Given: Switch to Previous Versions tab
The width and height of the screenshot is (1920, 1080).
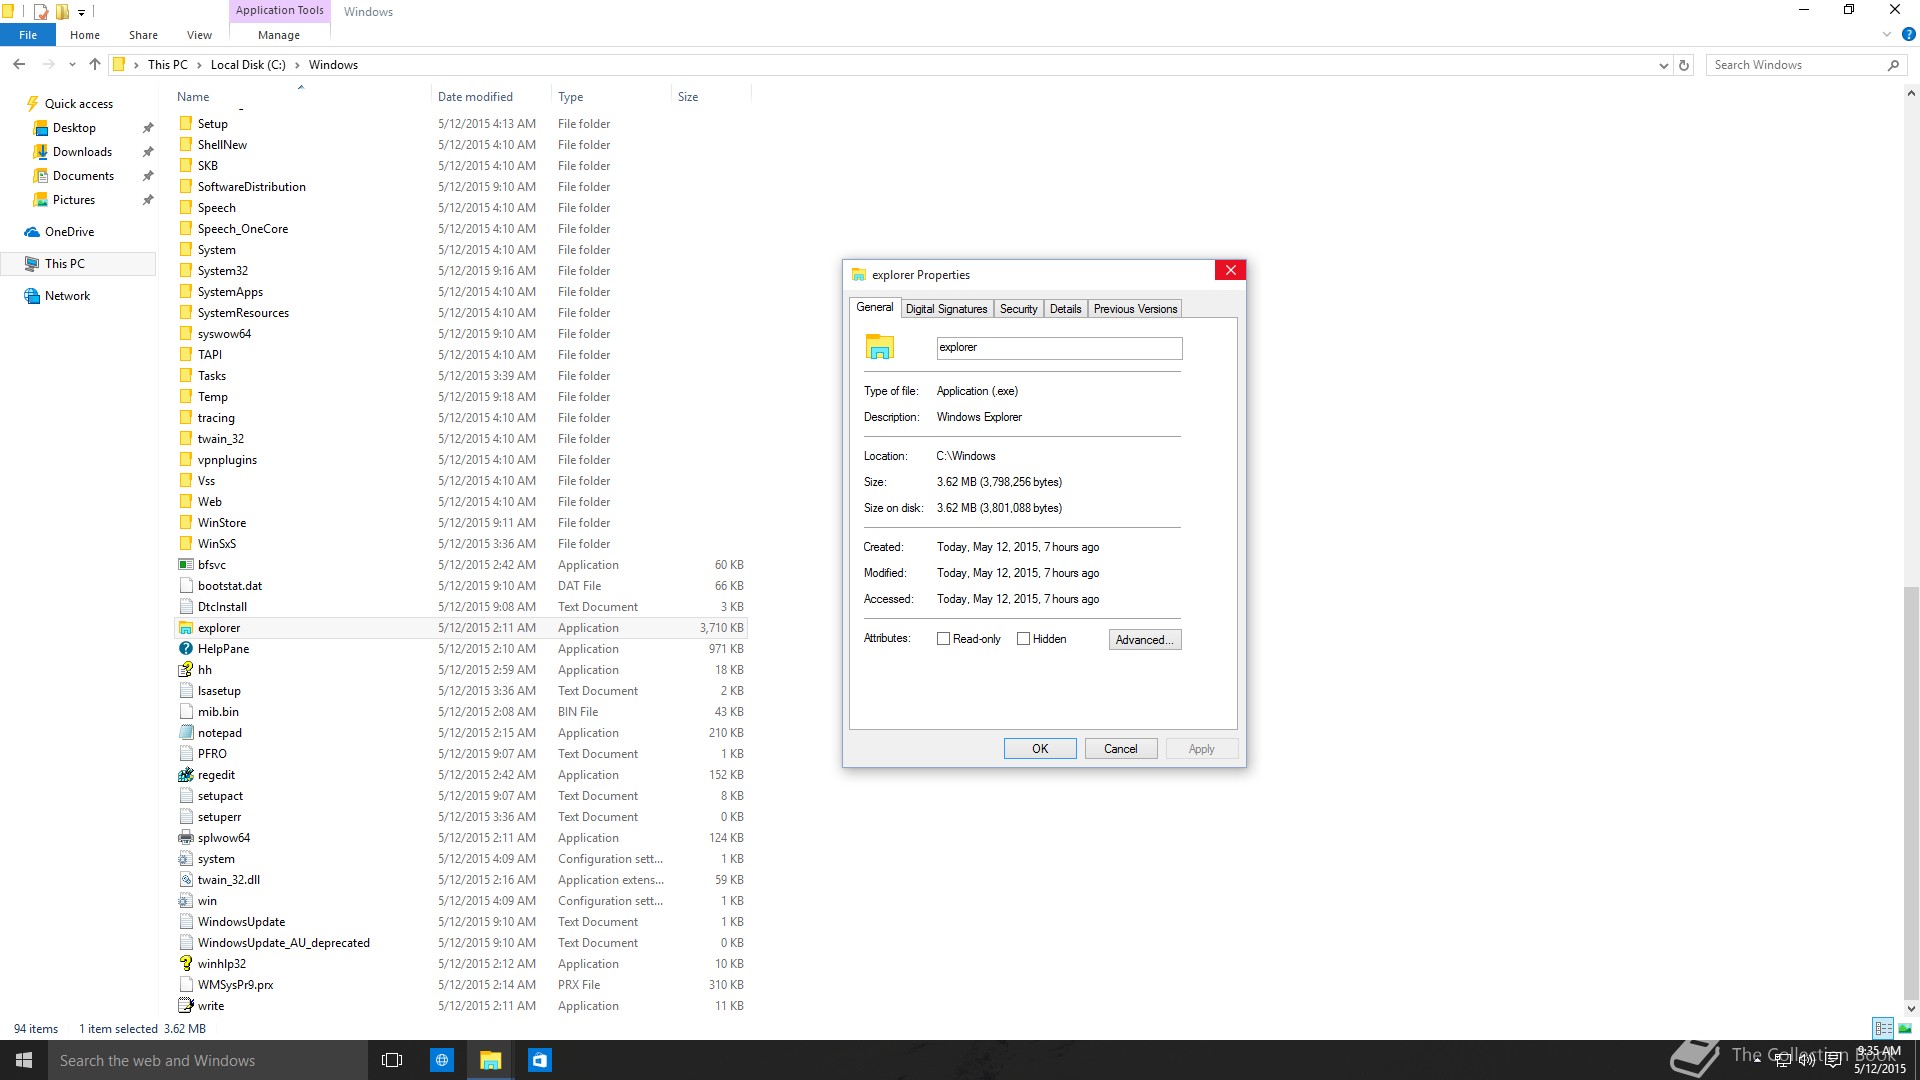Looking at the screenshot, I should [1135, 309].
